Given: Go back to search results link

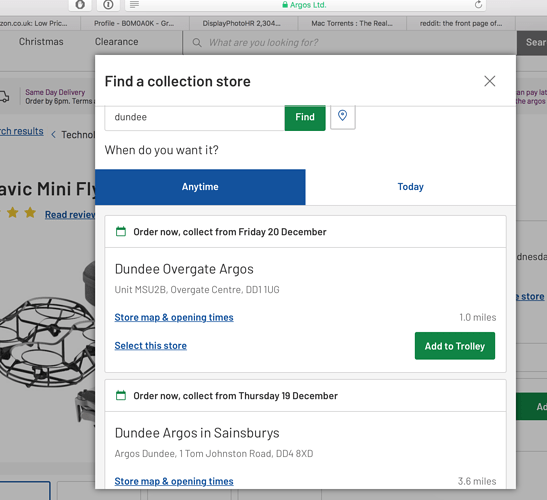Looking at the screenshot, I should [22, 131].
